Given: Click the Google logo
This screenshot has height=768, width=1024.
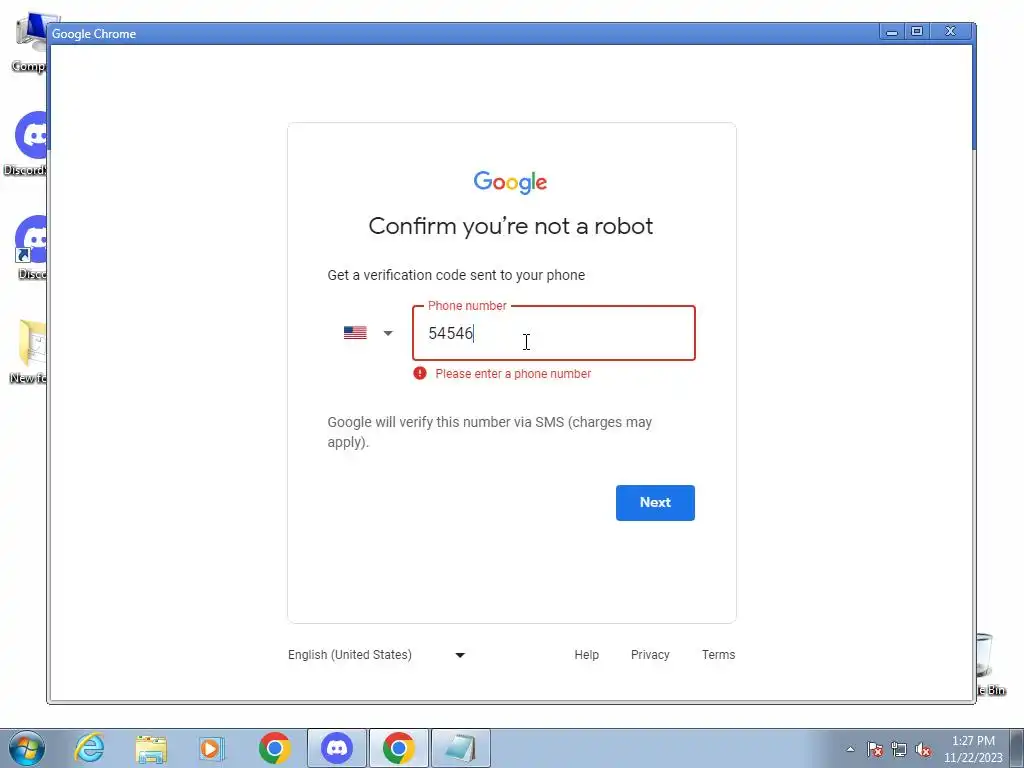Looking at the screenshot, I should pyautogui.click(x=510, y=182).
